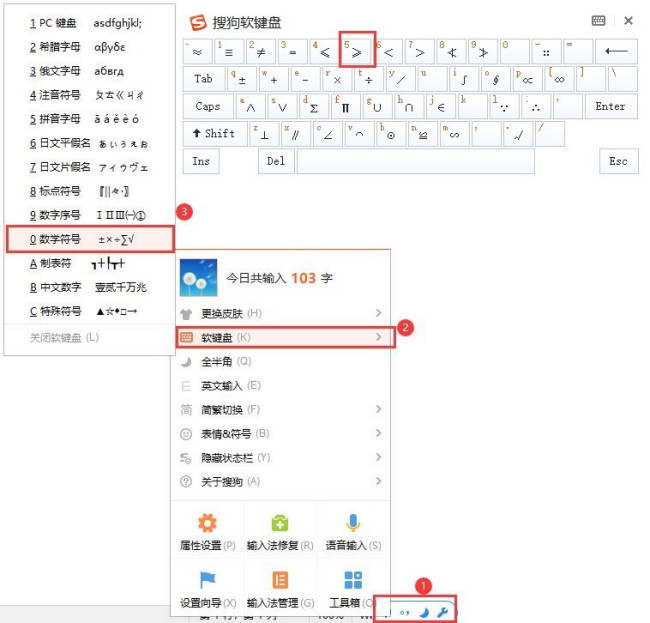This screenshot has width=650, height=623.
Task: Click the wrench icon on status bar
Action: (x=443, y=612)
